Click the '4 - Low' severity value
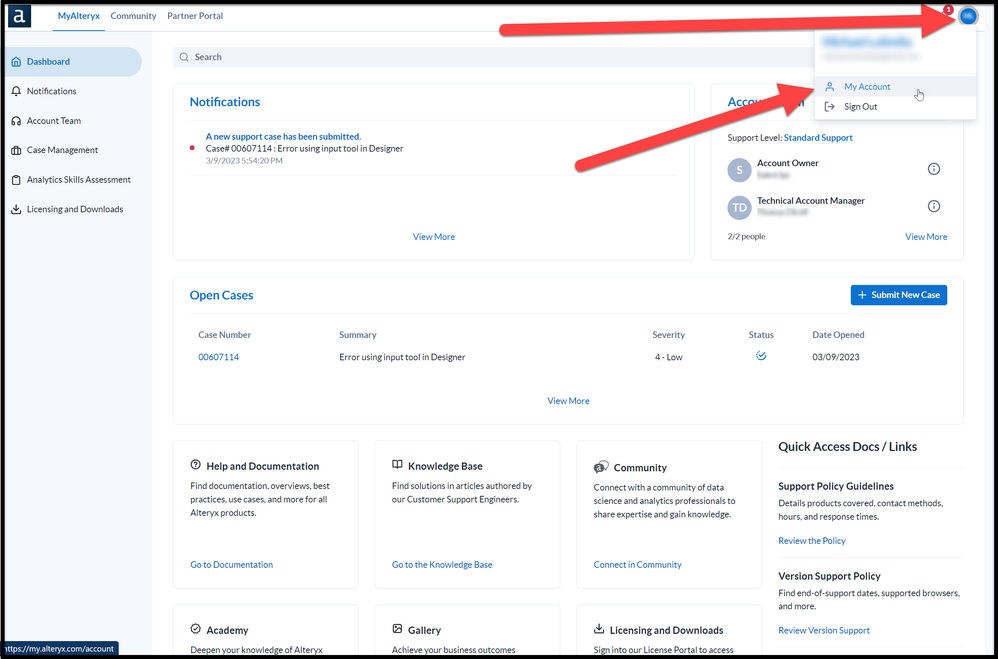998x659 pixels. tap(668, 357)
